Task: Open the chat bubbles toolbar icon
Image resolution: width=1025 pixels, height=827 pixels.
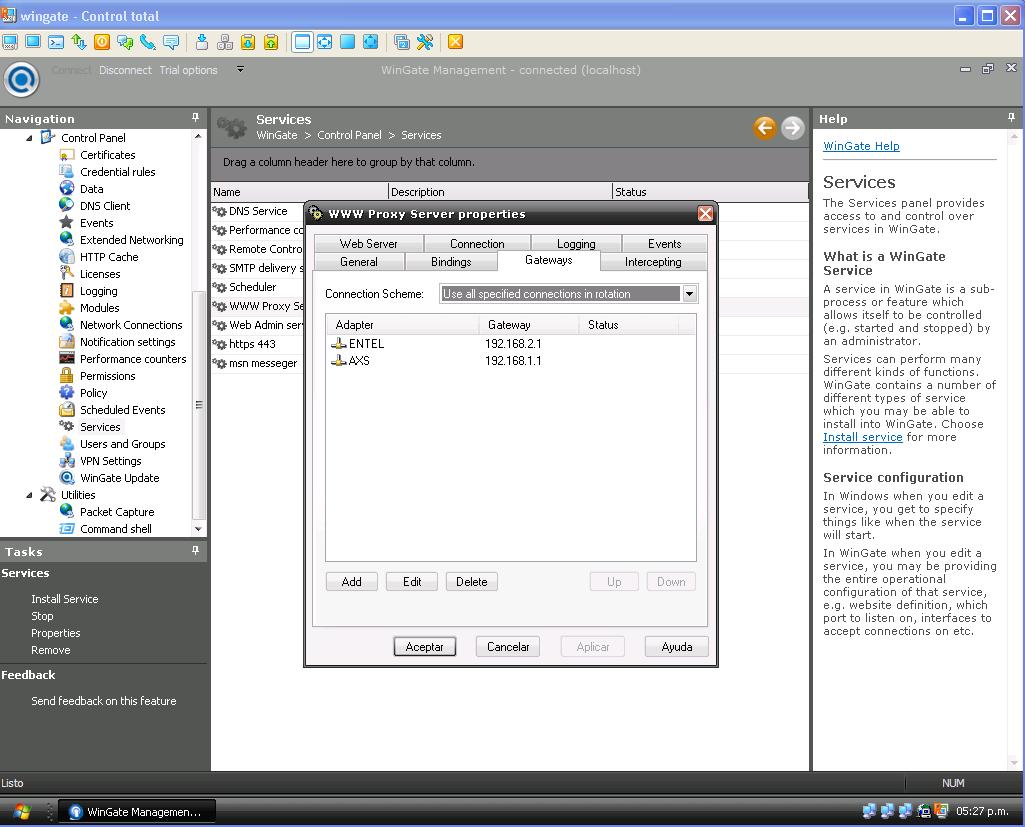Action: click(125, 42)
